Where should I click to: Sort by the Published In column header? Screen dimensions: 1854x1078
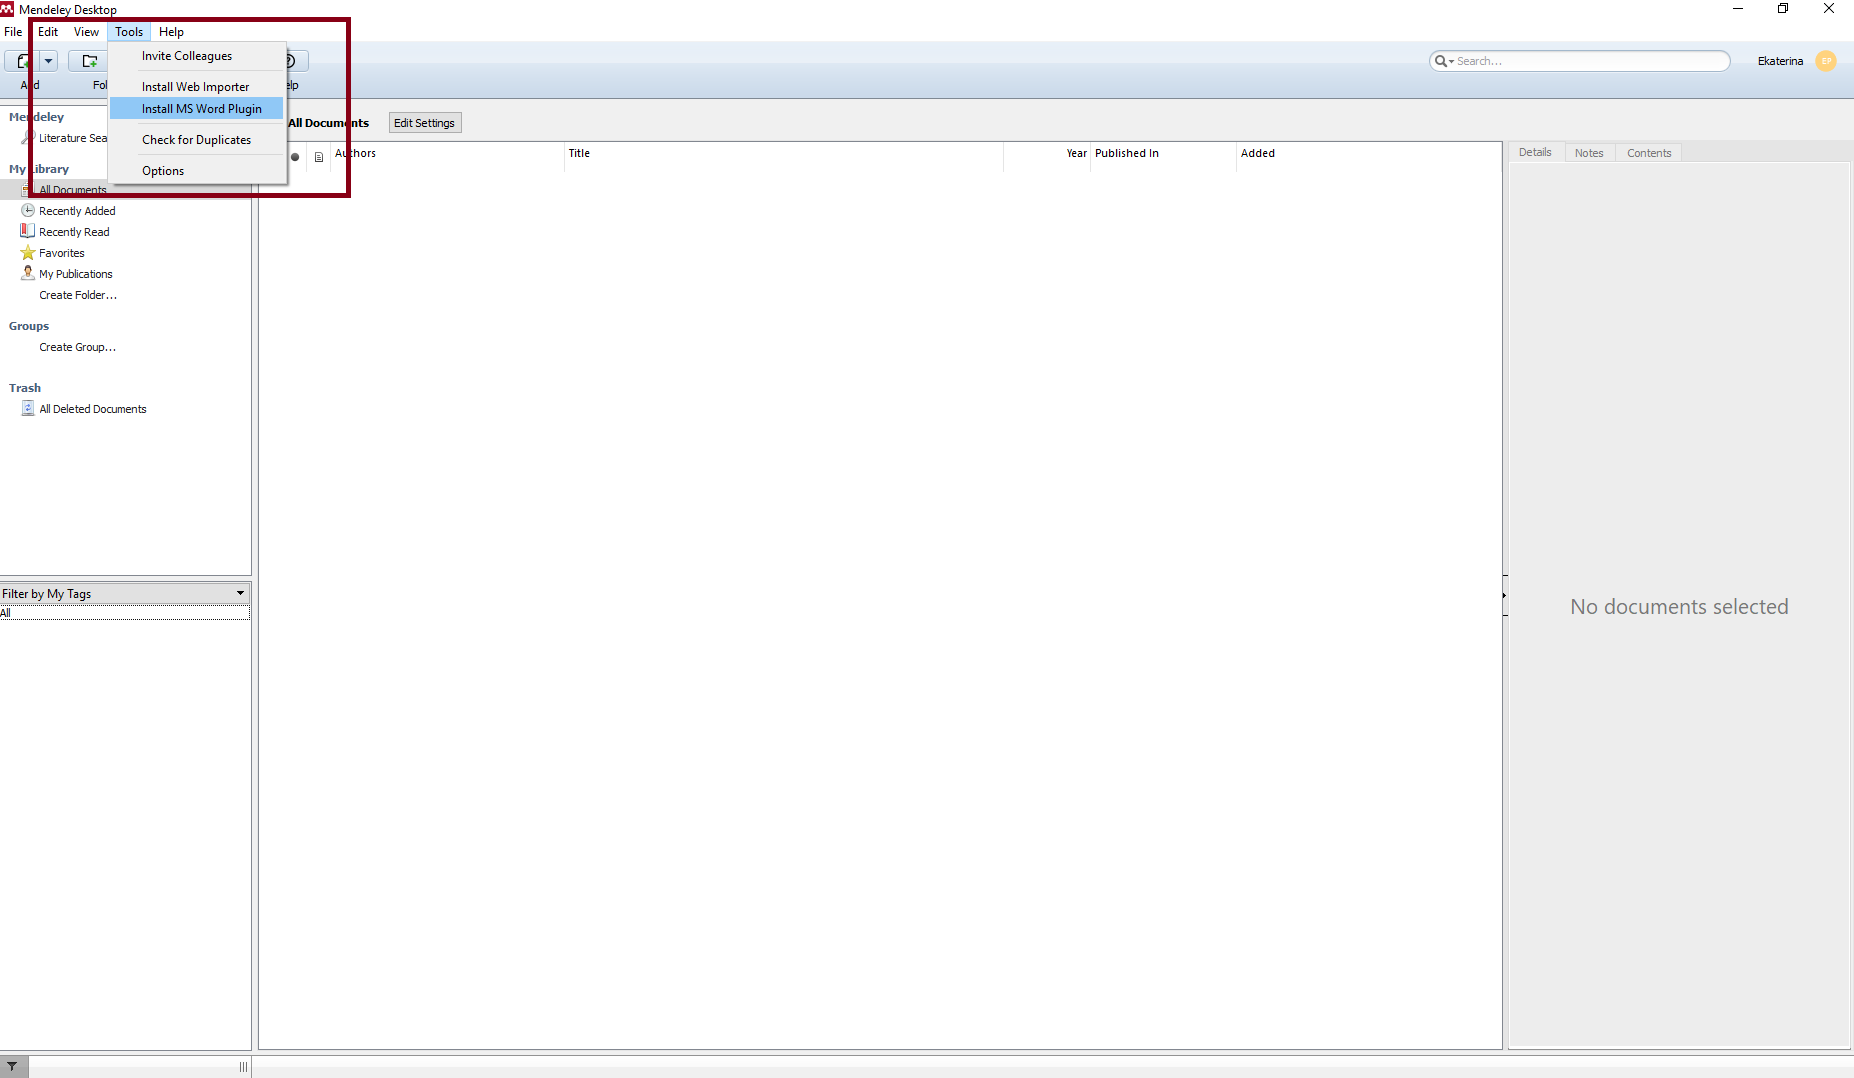click(1163, 154)
